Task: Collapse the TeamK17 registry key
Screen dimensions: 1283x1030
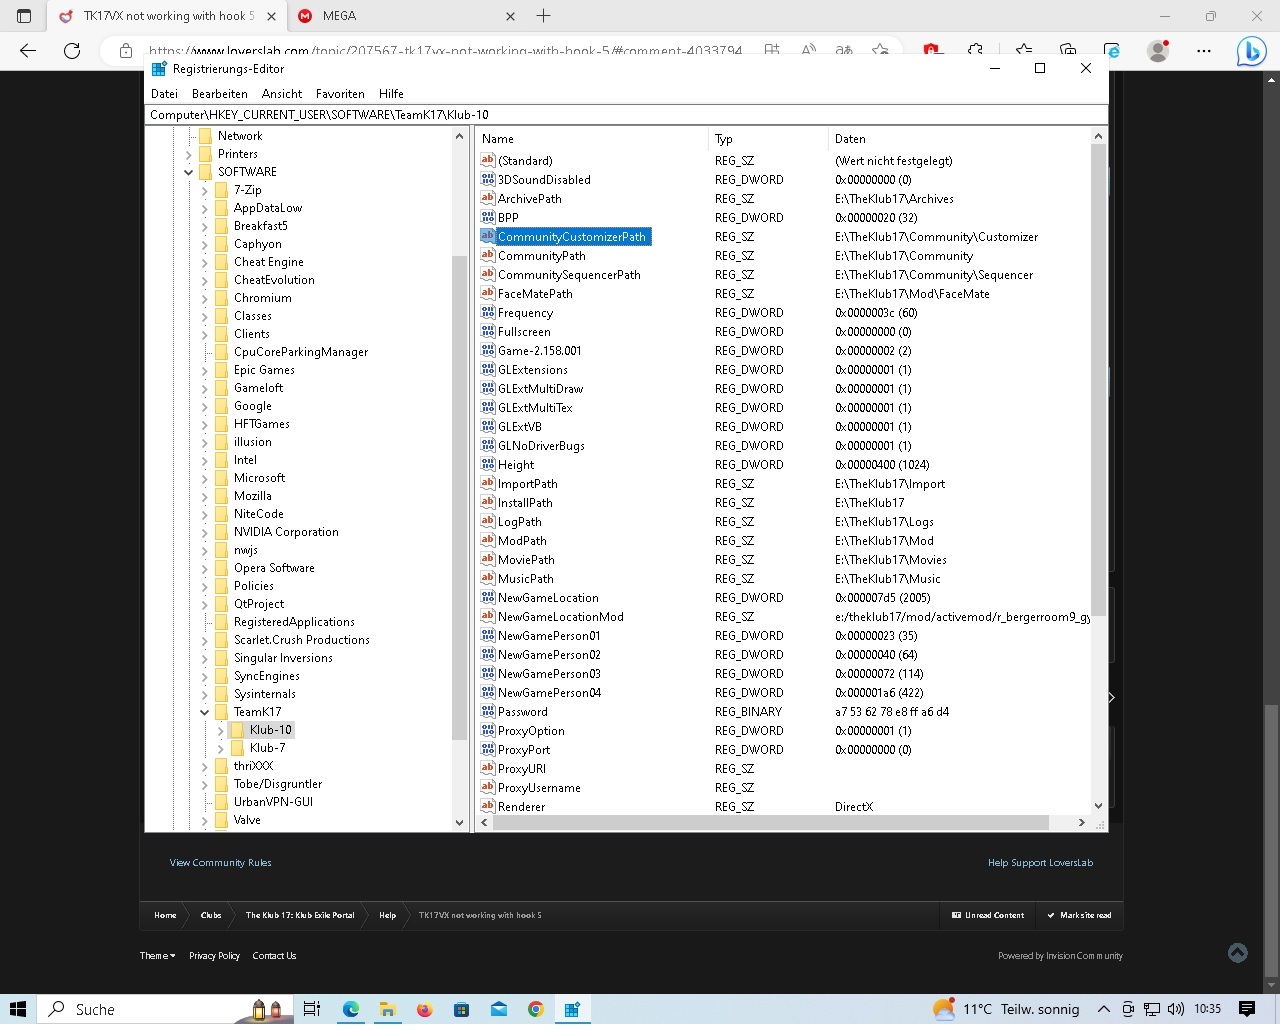Action: 205,712
